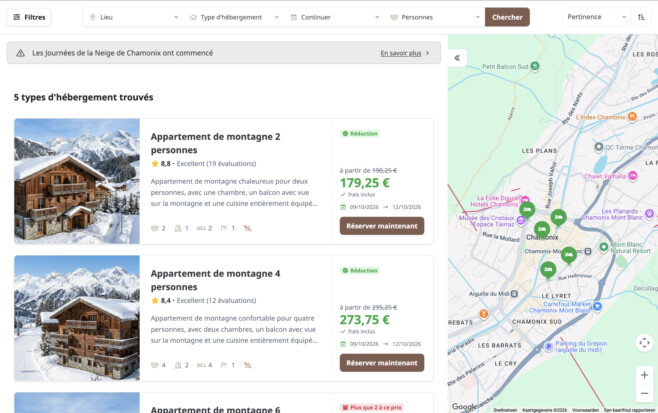658x413 pixels.
Task: Click the chevron after En savoir plus
Action: 428,53
